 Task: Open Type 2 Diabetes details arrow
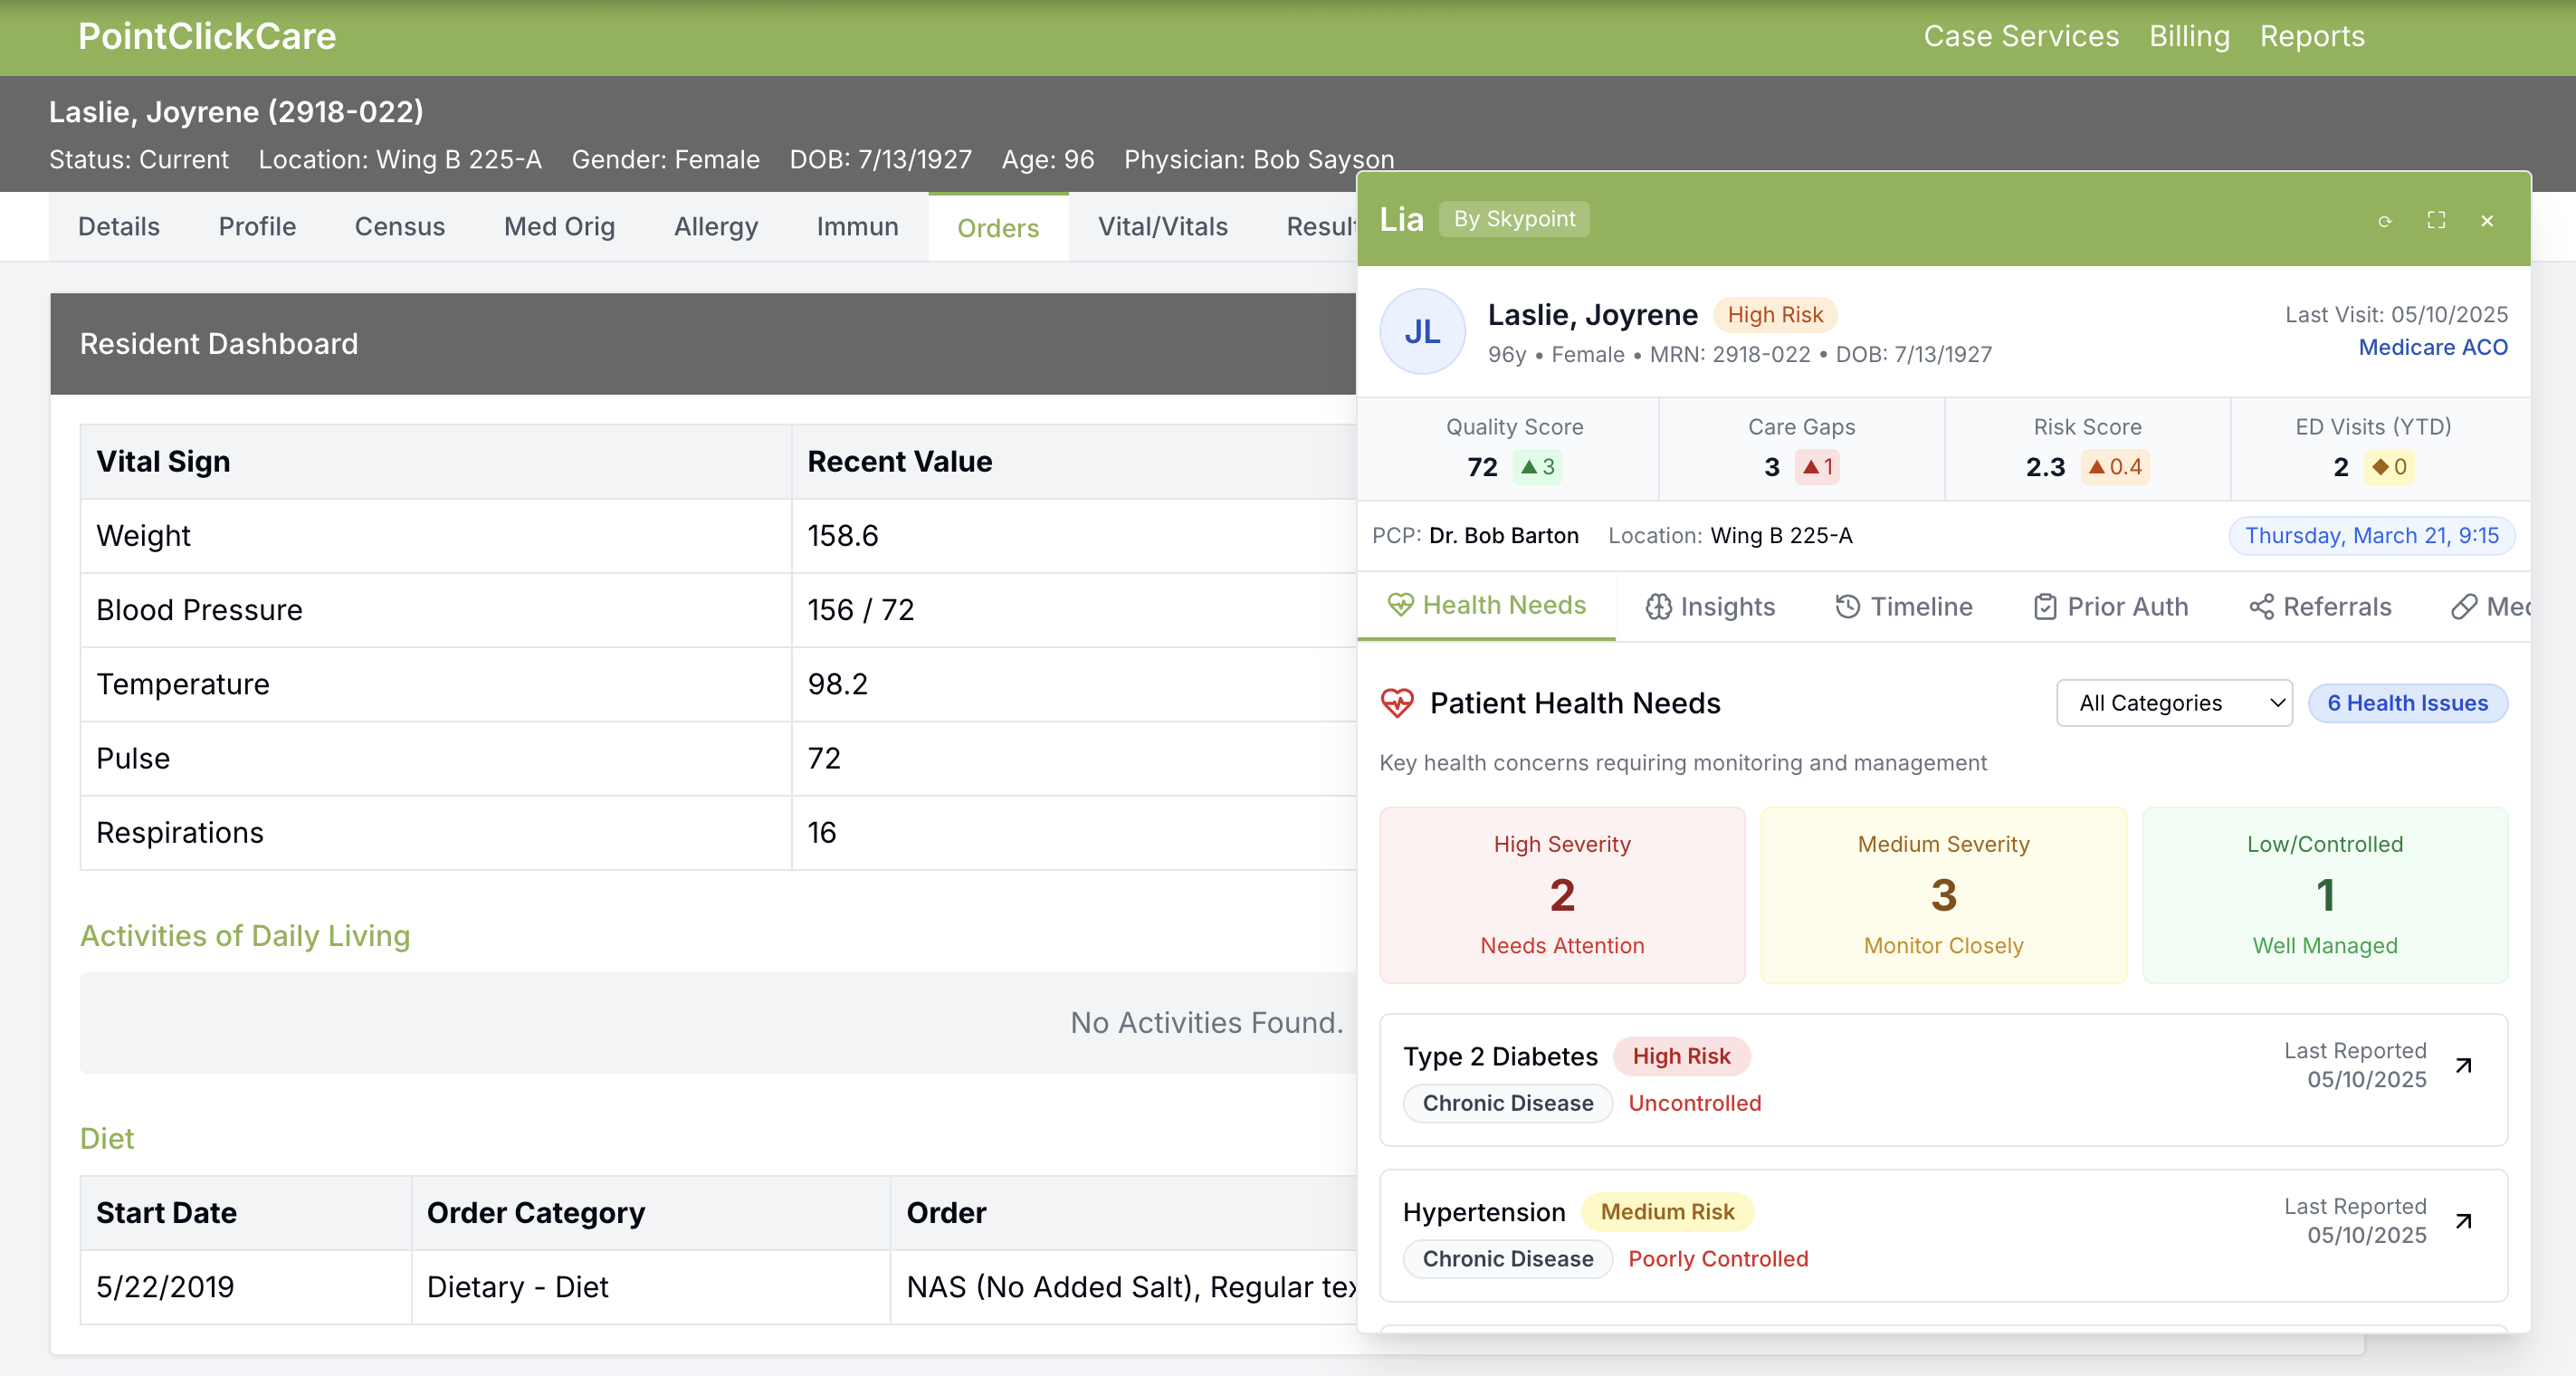pyautogui.click(x=2464, y=1065)
